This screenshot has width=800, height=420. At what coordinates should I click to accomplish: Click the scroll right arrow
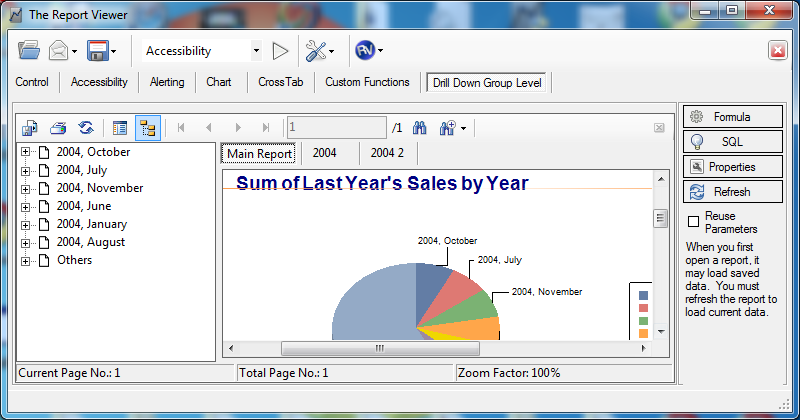(643, 349)
